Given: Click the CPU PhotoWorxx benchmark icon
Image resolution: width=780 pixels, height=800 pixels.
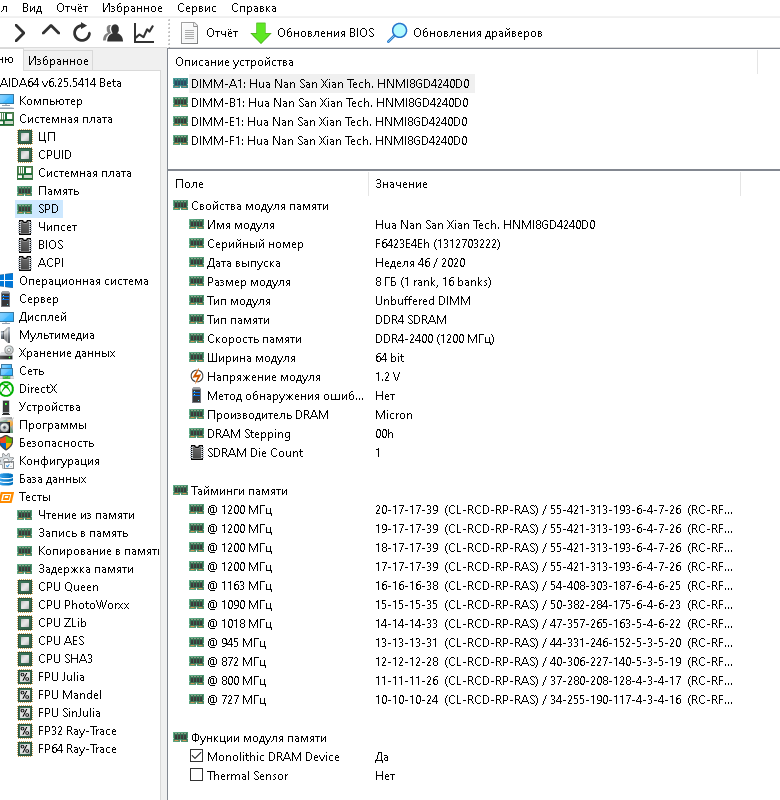Looking at the screenshot, I should (25, 605).
